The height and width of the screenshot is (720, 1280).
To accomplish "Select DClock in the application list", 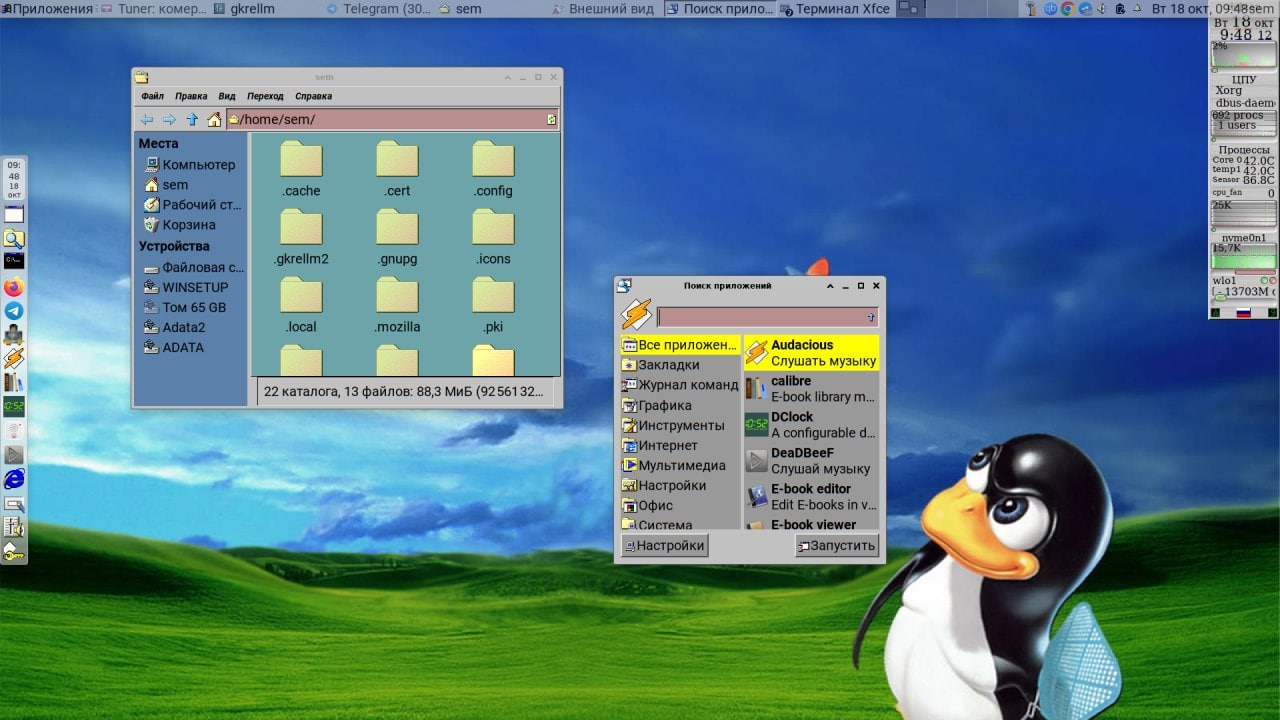I will coord(811,425).
